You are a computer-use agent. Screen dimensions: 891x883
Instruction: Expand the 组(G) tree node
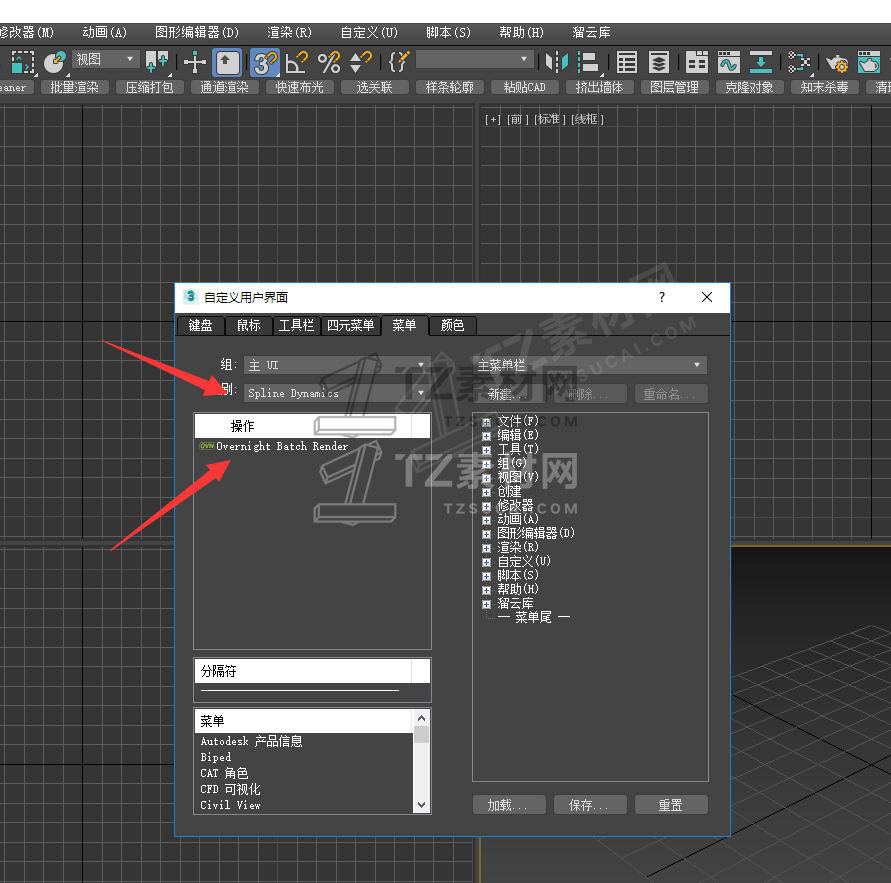(x=486, y=464)
